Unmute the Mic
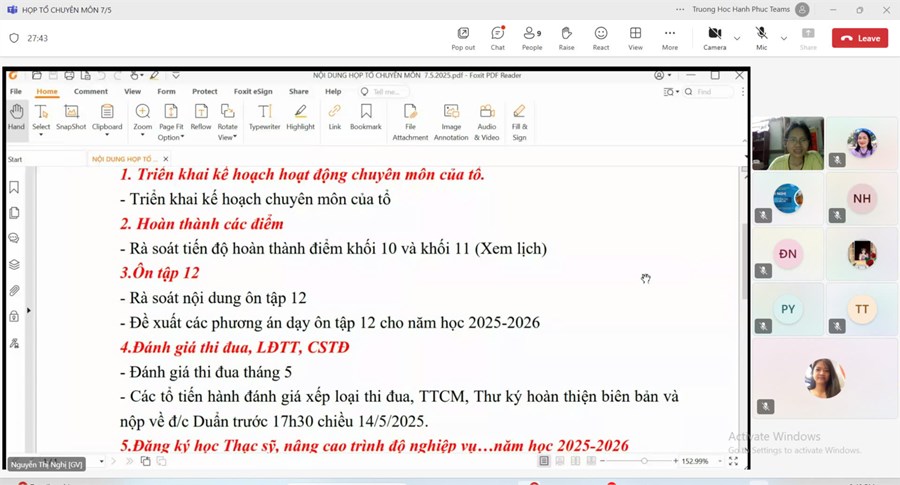 761,37
